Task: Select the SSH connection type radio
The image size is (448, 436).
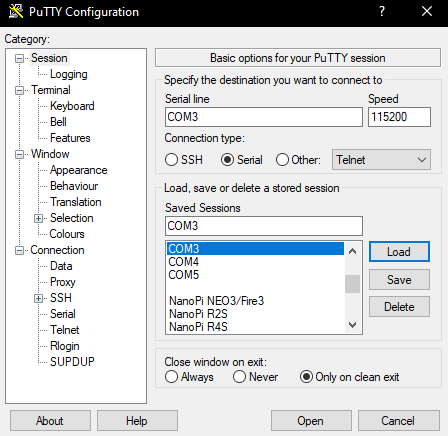Action: click(171, 160)
